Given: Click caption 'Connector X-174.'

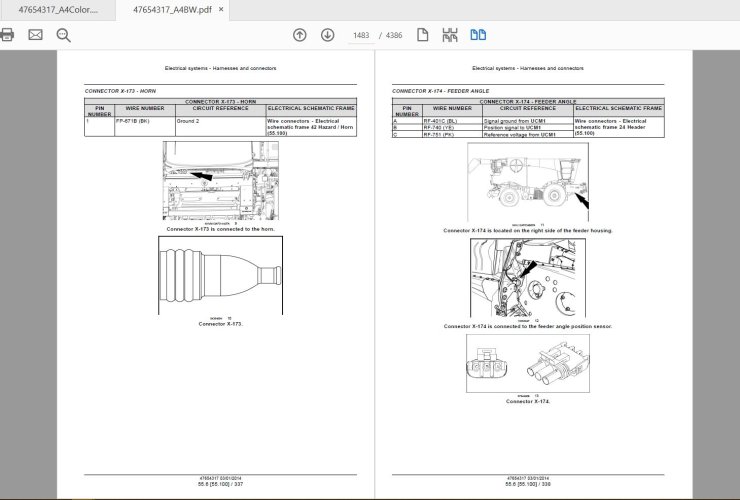Looking at the screenshot, I should tap(528, 401).
